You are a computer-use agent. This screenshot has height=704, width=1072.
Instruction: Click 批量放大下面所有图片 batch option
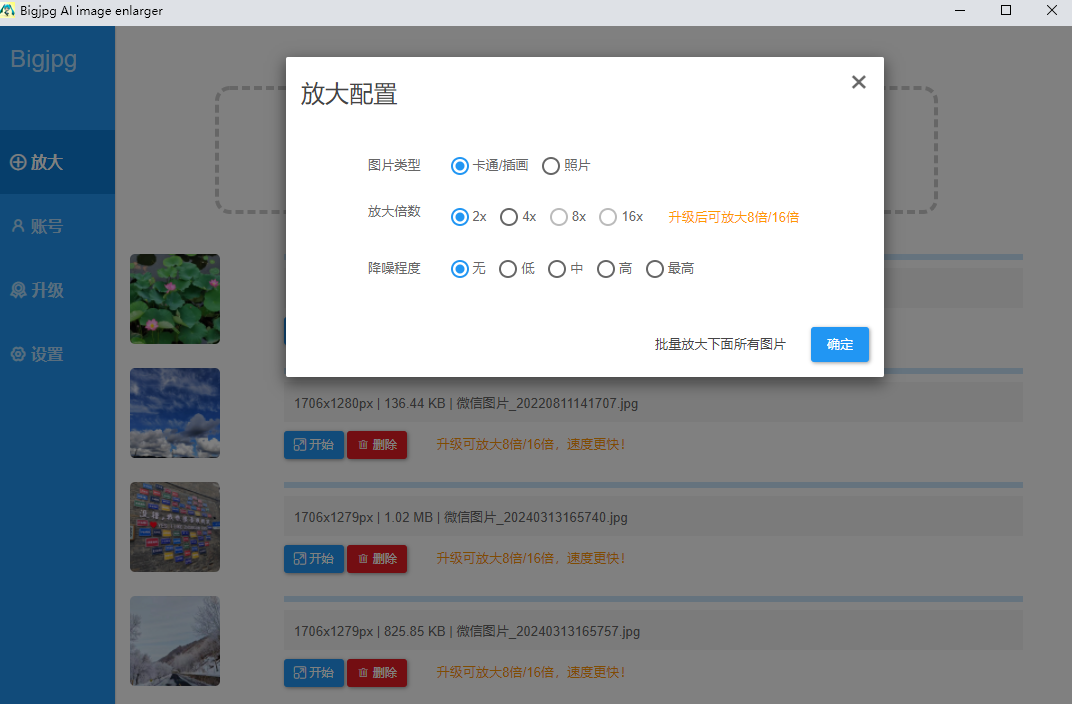pyautogui.click(x=720, y=345)
